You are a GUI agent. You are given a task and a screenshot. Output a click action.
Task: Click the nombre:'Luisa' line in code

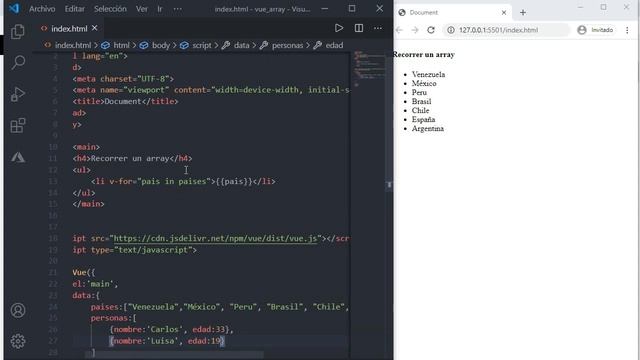[x=167, y=340]
